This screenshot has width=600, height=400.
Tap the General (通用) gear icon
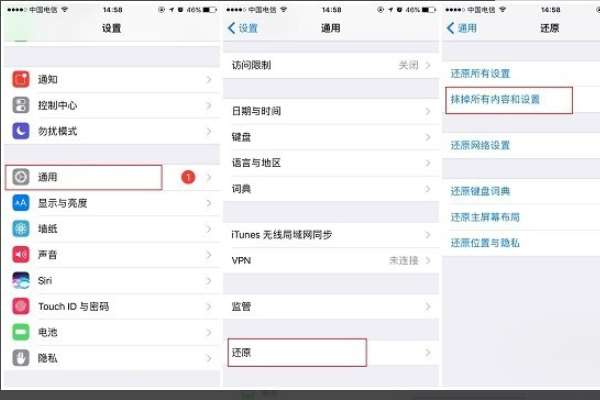click(x=21, y=177)
